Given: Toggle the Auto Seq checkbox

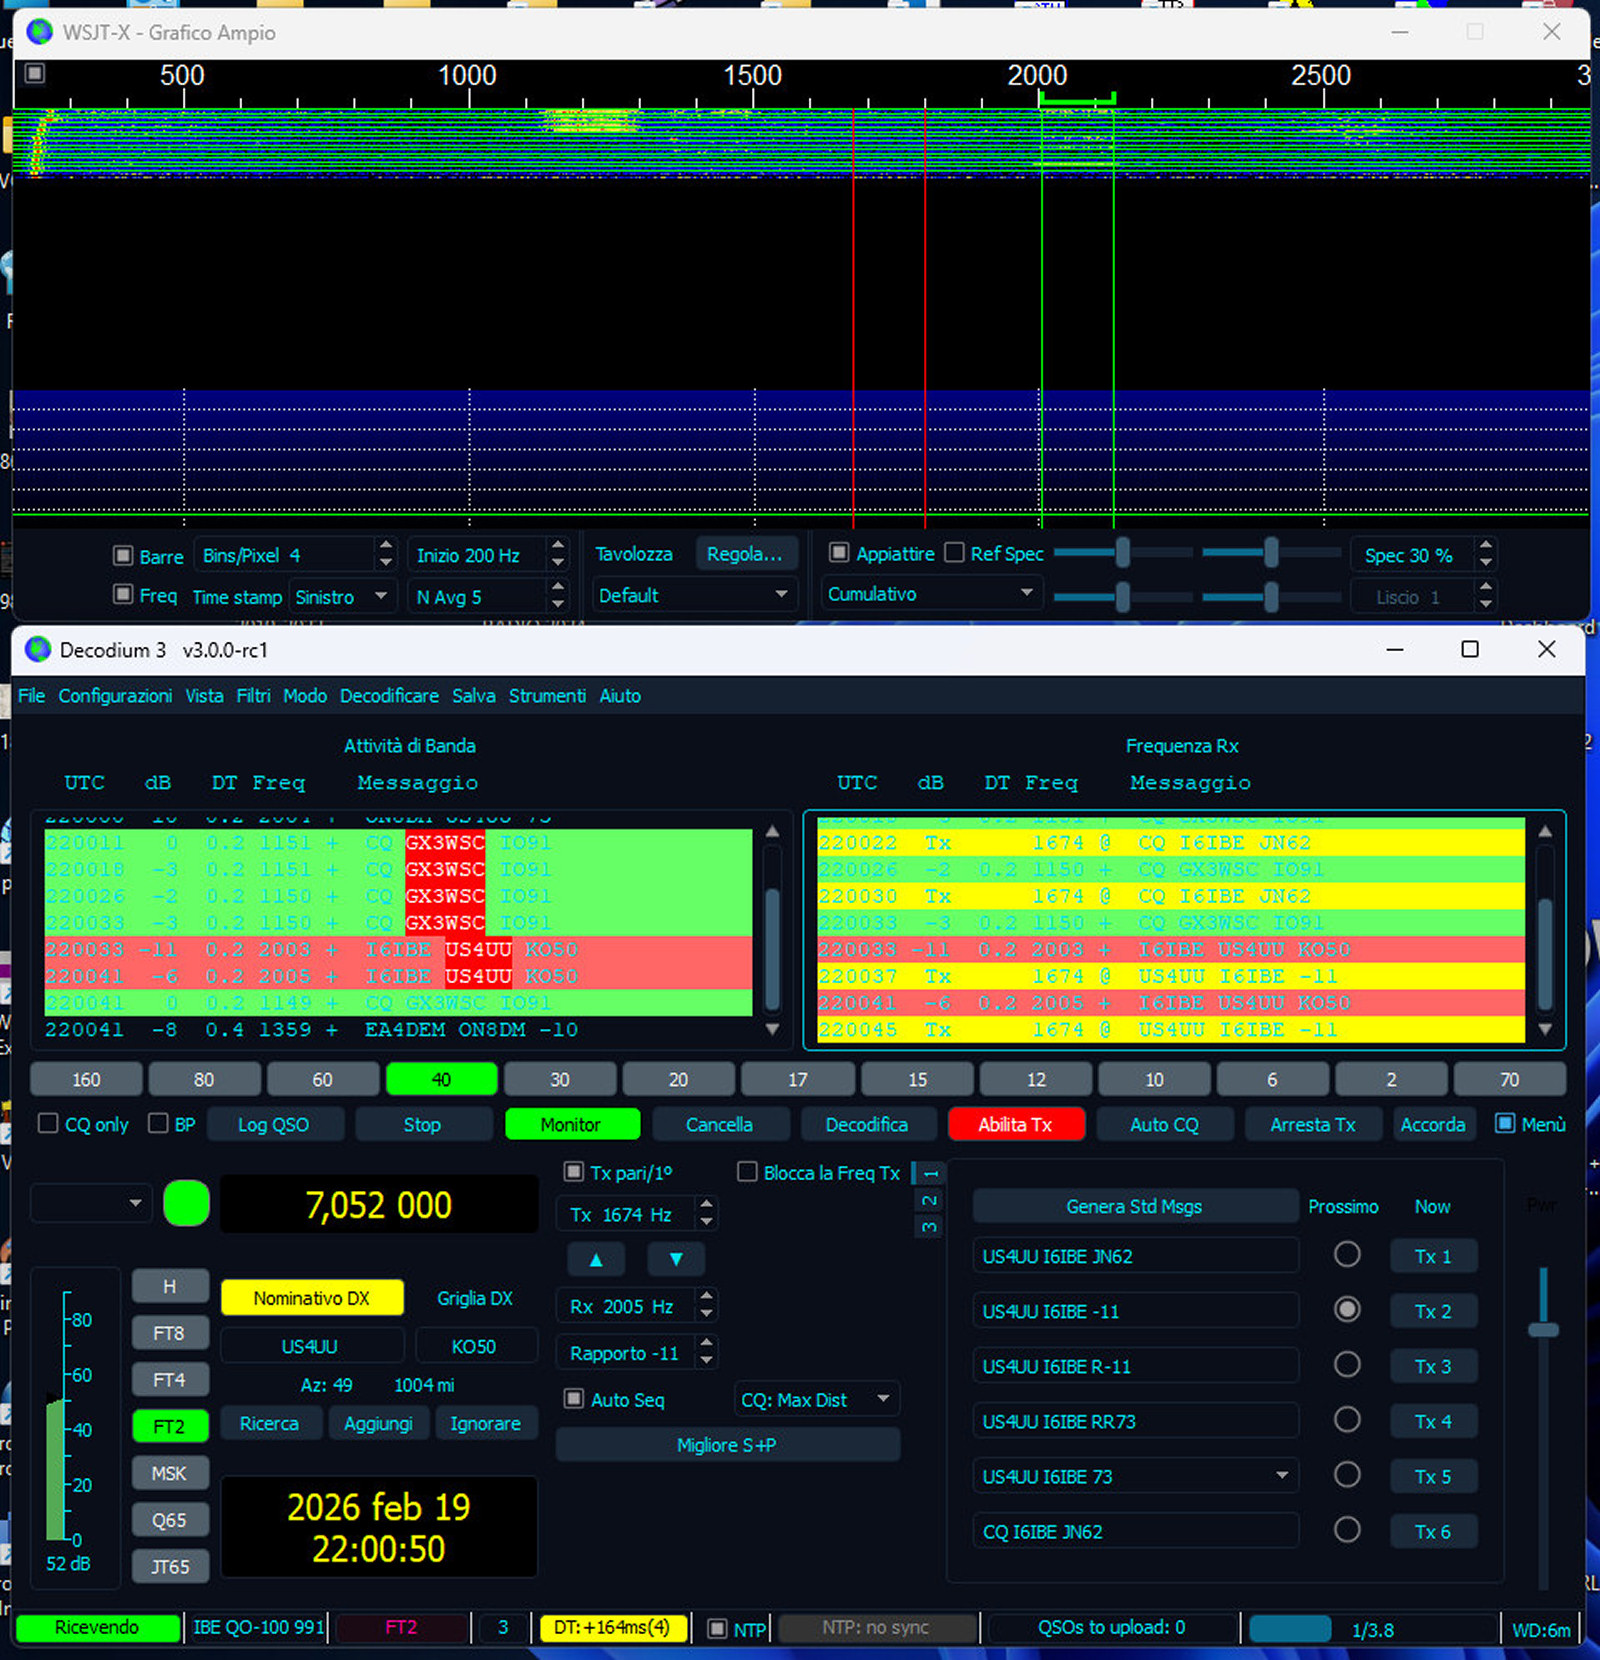Looking at the screenshot, I should (x=574, y=1399).
